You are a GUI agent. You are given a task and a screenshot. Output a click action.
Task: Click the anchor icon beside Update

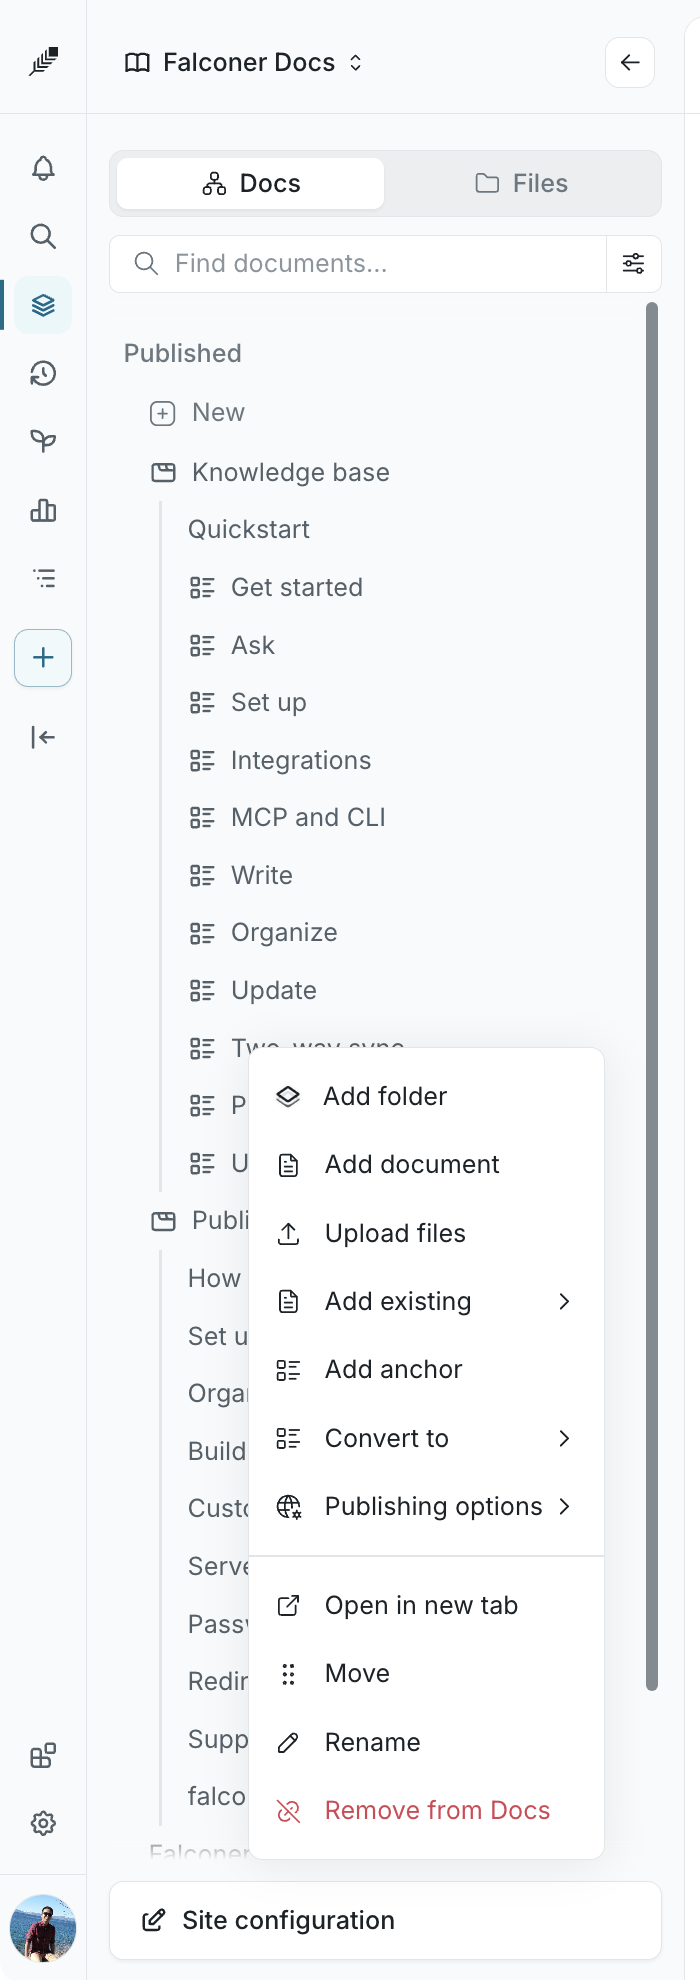tap(202, 991)
